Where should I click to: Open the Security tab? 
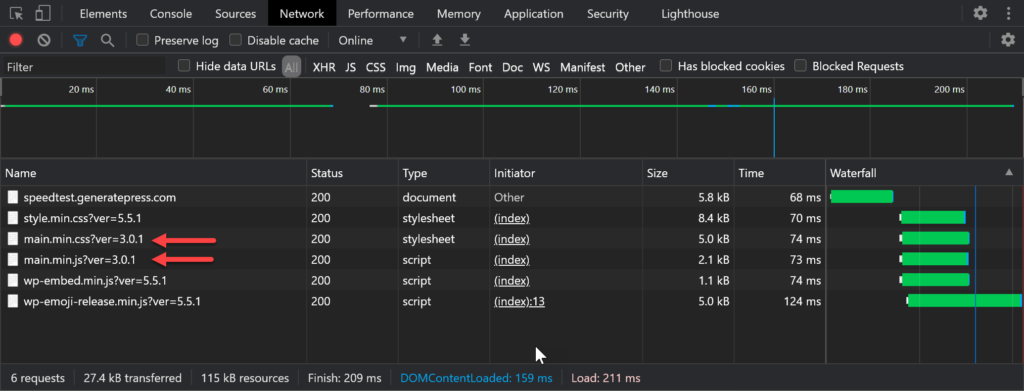pyautogui.click(x=607, y=14)
